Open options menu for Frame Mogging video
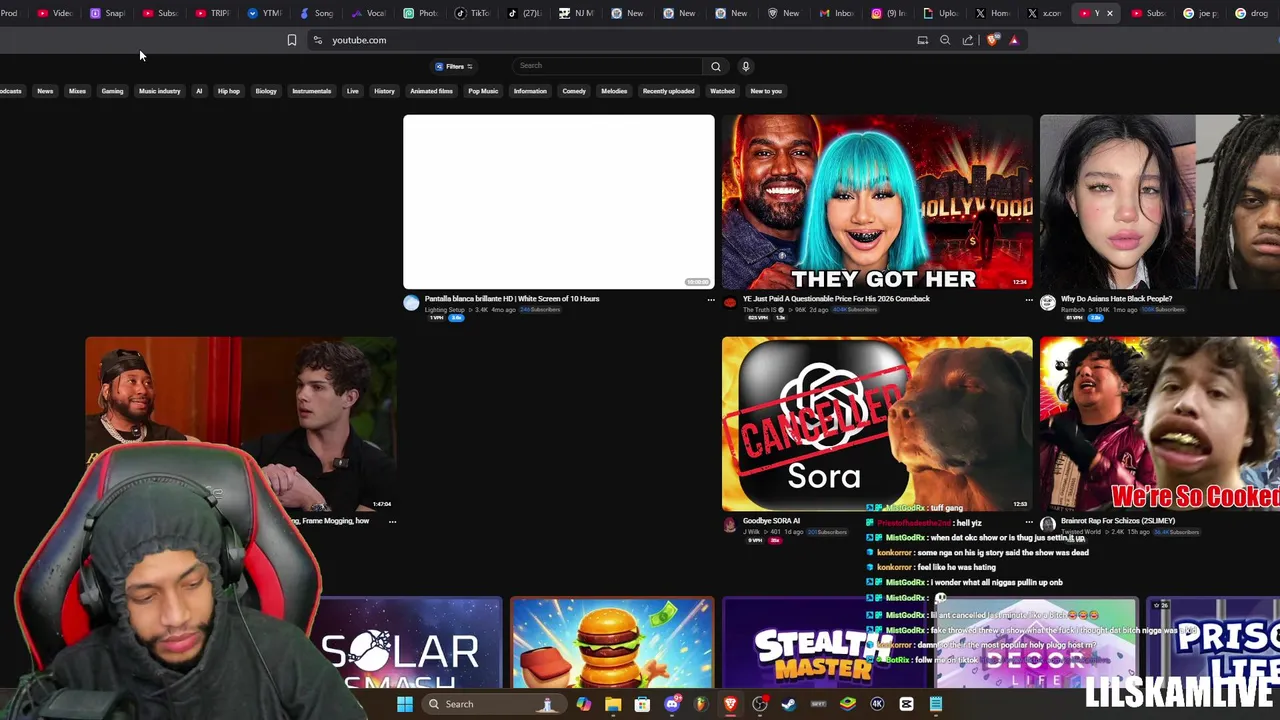 (x=392, y=522)
